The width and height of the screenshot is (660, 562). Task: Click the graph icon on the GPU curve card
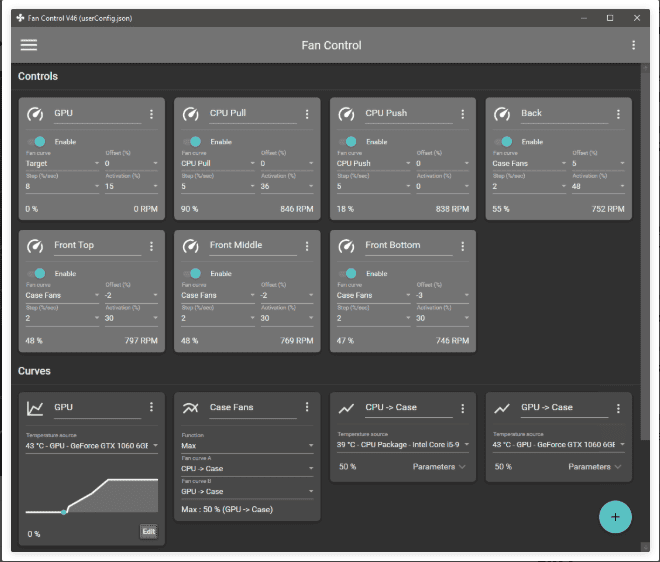click(35, 408)
